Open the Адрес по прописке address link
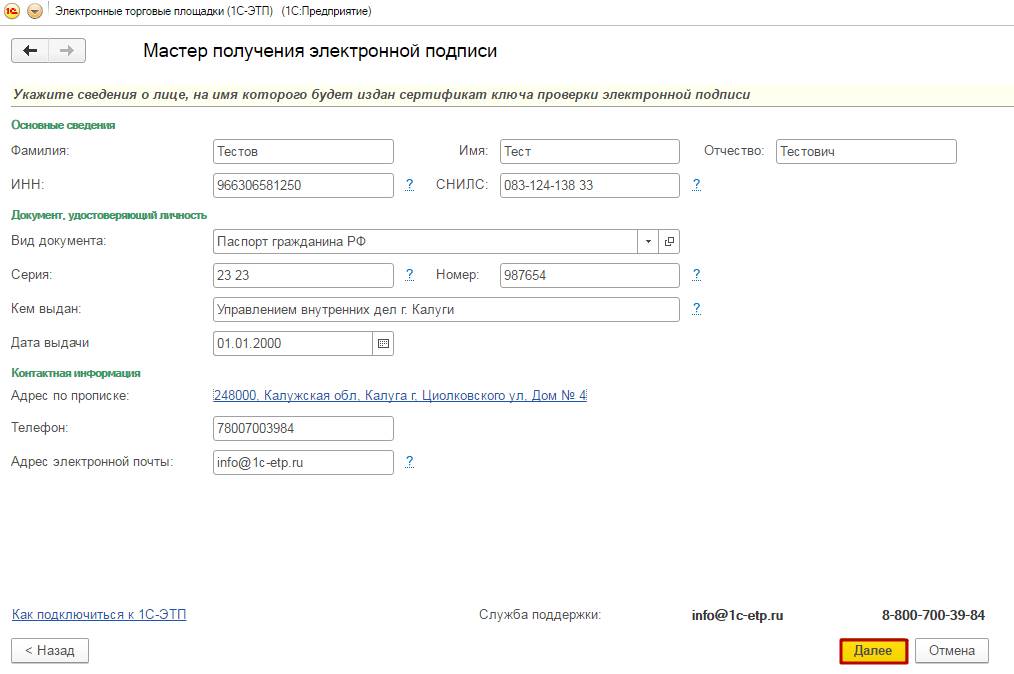 coord(400,396)
